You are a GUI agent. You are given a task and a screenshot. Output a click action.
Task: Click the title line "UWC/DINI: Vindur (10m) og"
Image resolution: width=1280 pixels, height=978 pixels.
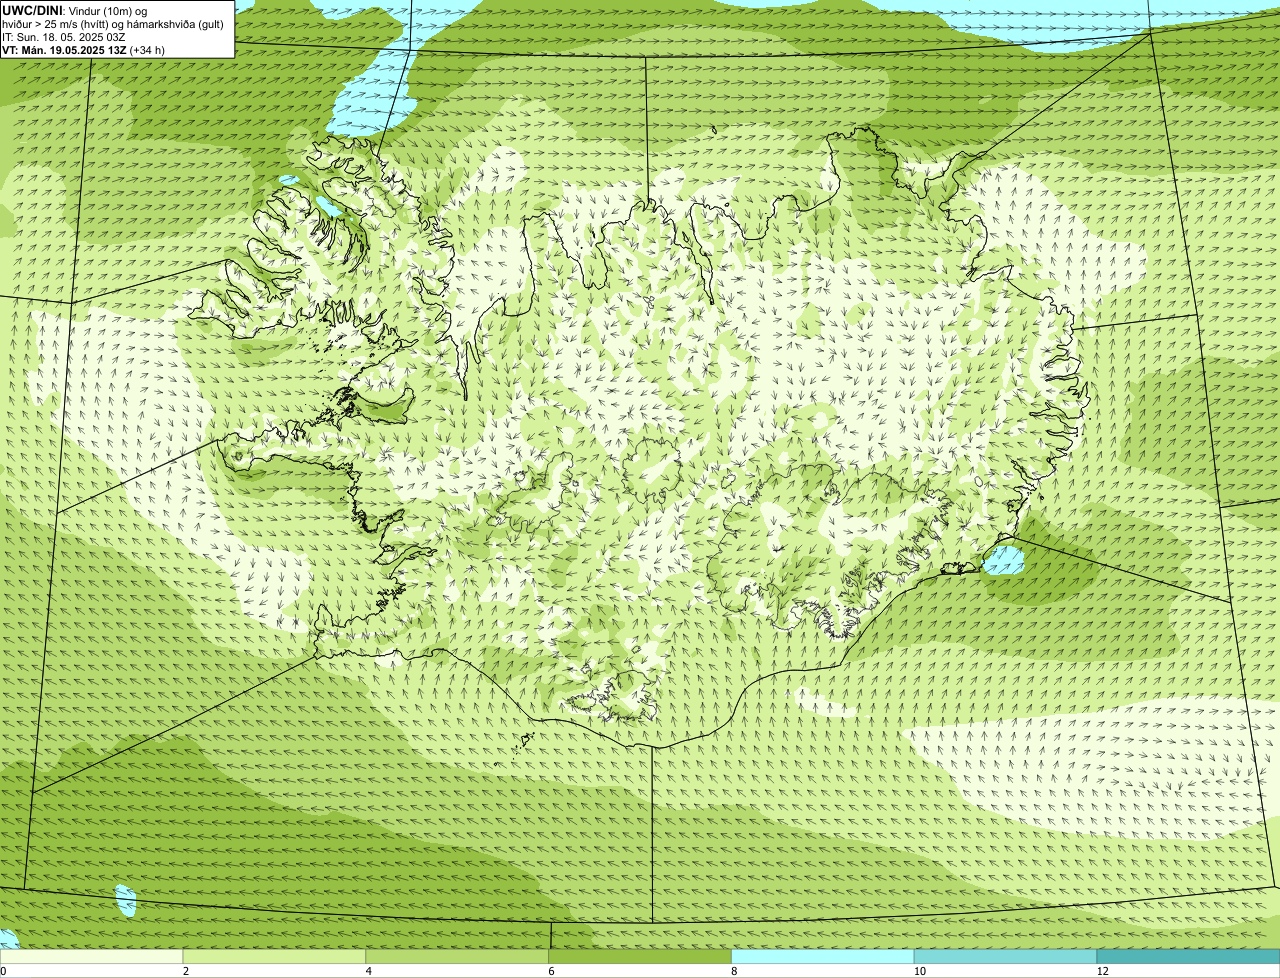pos(74,10)
